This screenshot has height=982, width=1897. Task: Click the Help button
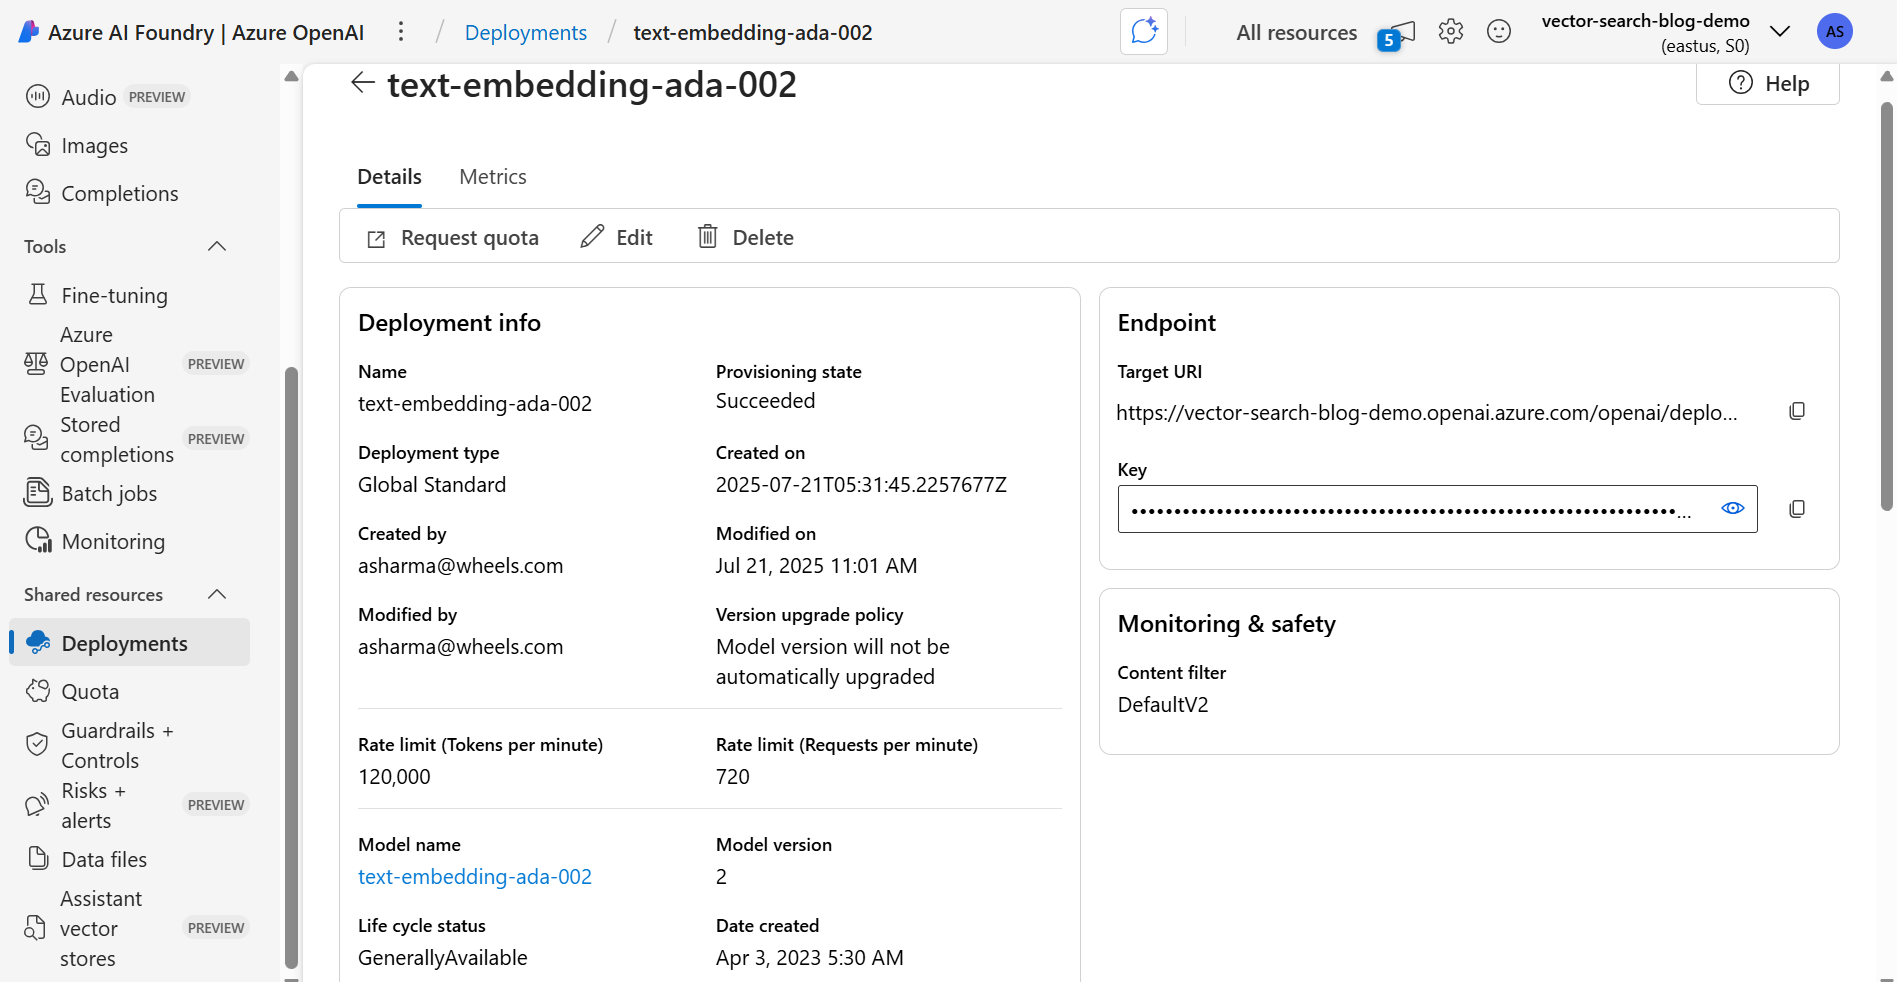pyautogui.click(x=1768, y=84)
